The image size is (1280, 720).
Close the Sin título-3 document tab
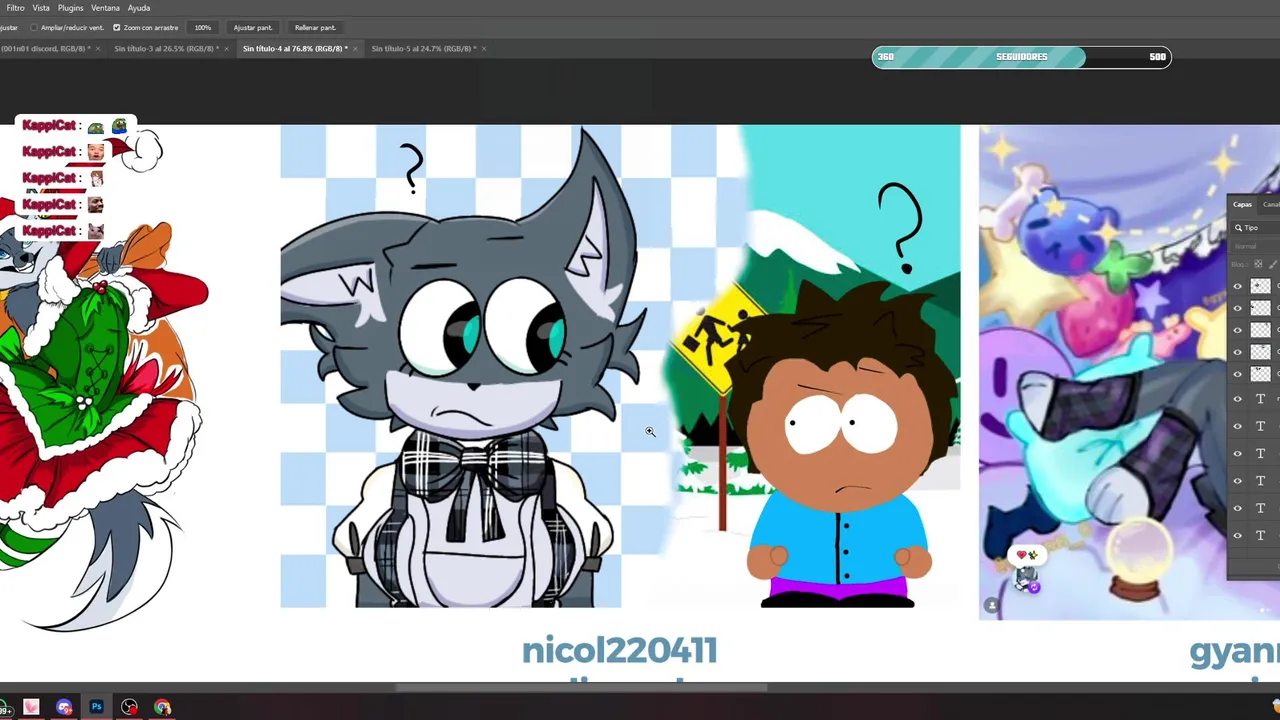coord(226,48)
